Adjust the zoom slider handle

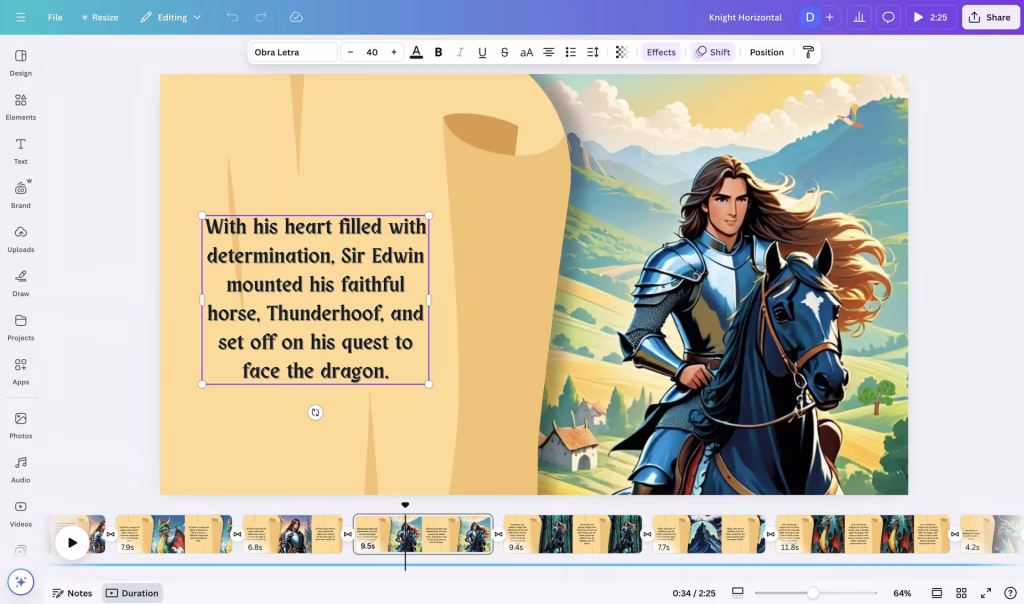[x=812, y=593]
